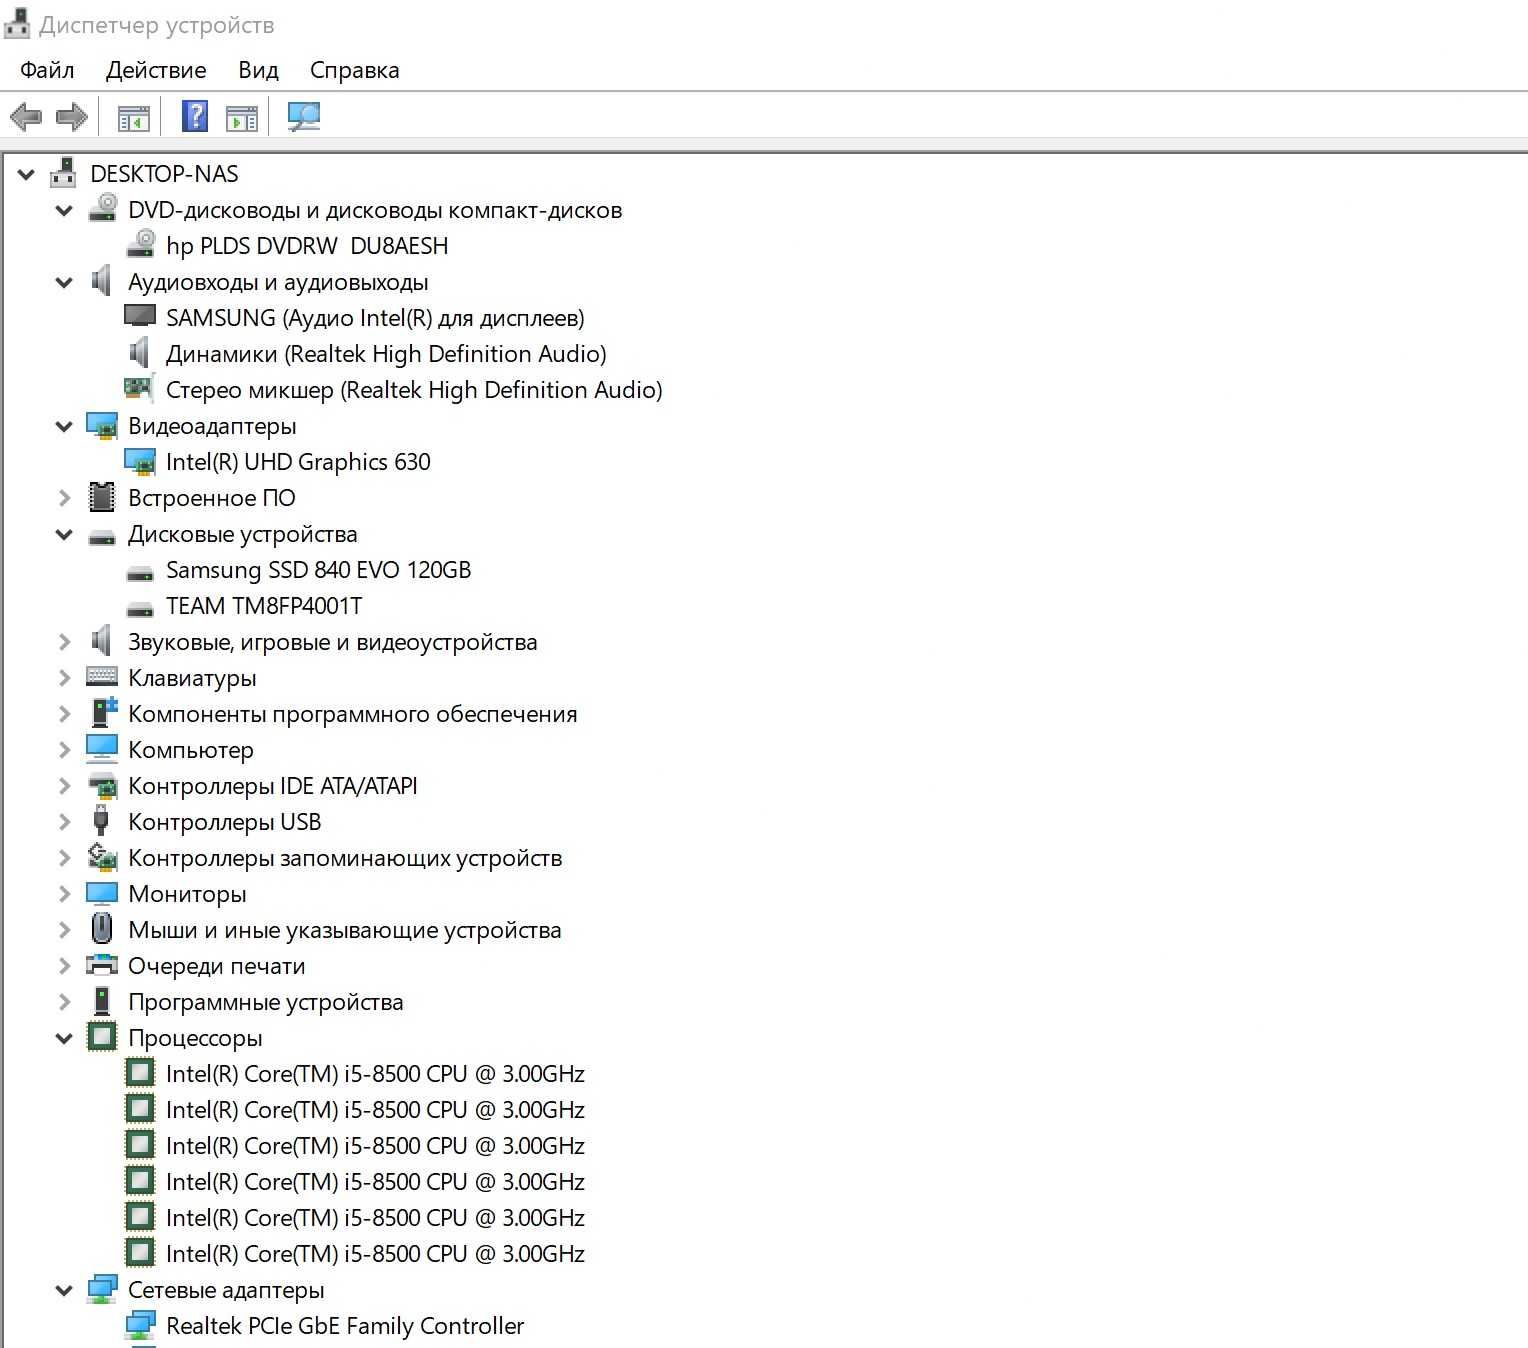Collapse the DESKTOP-NAS root node
This screenshot has width=1528, height=1348.
pyautogui.click(x=26, y=174)
